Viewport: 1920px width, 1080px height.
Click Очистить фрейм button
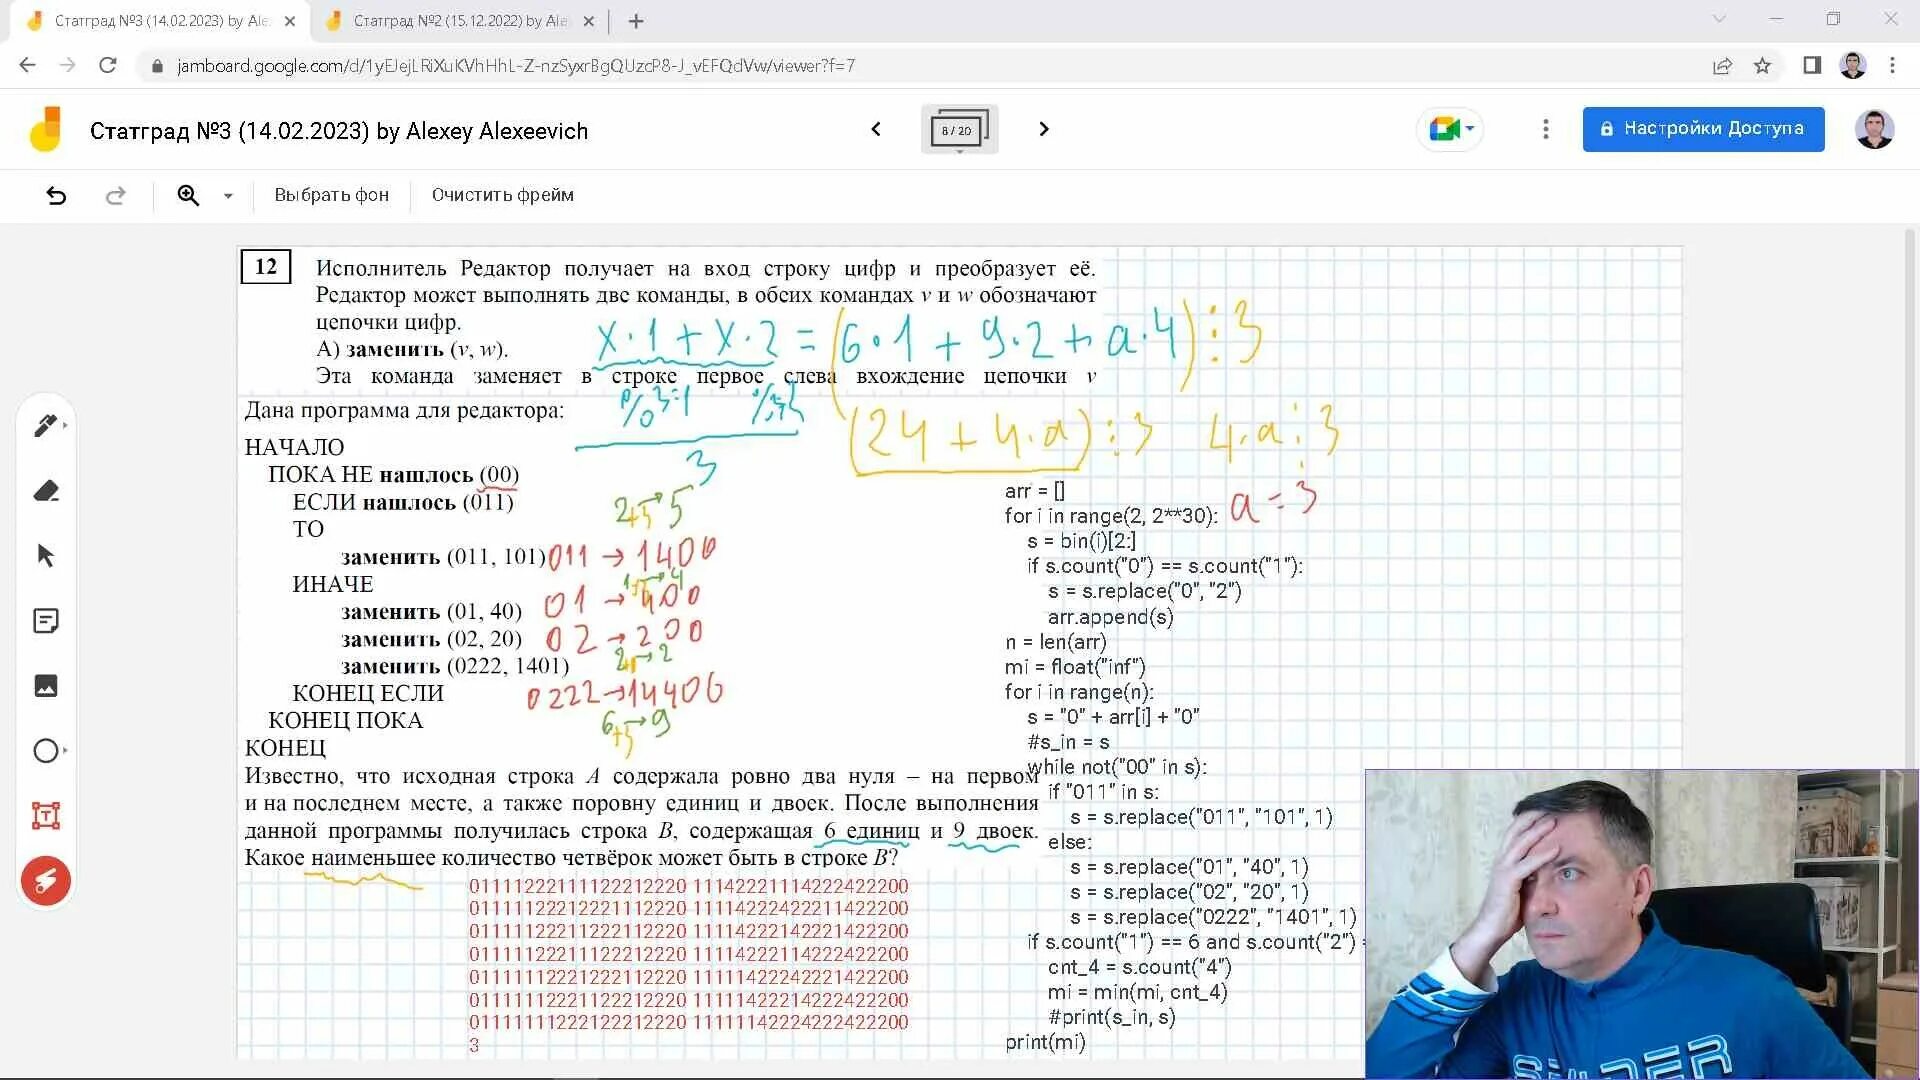click(x=502, y=195)
